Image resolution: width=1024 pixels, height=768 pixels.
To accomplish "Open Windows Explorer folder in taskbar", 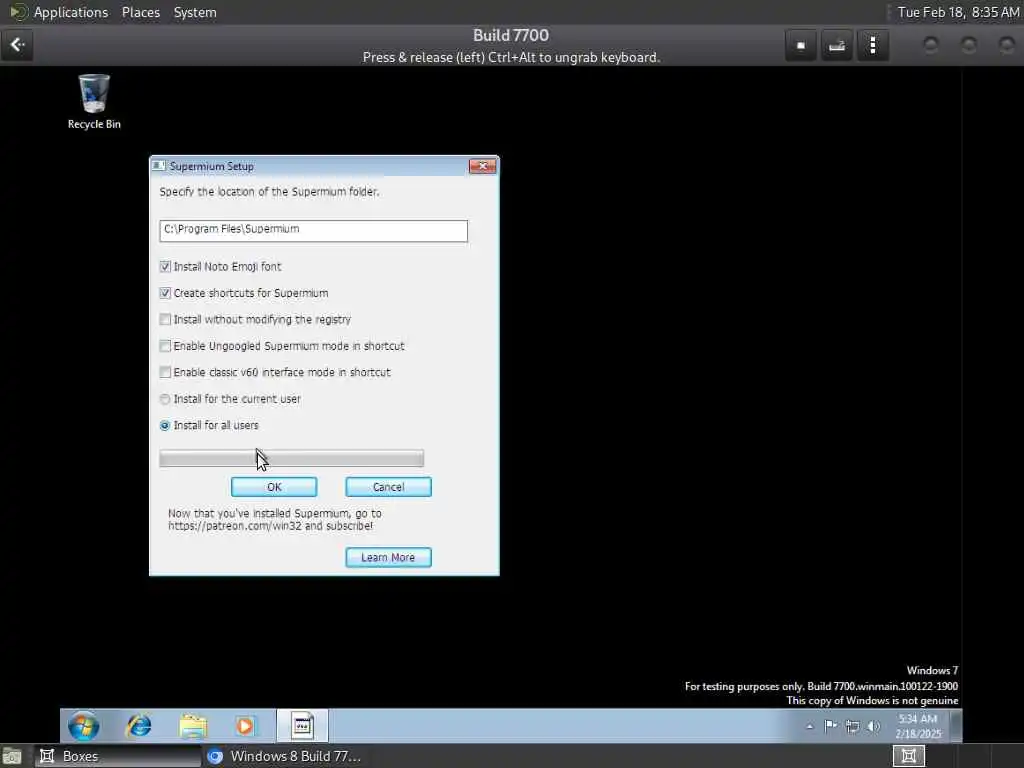I will click(x=193, y=726).
